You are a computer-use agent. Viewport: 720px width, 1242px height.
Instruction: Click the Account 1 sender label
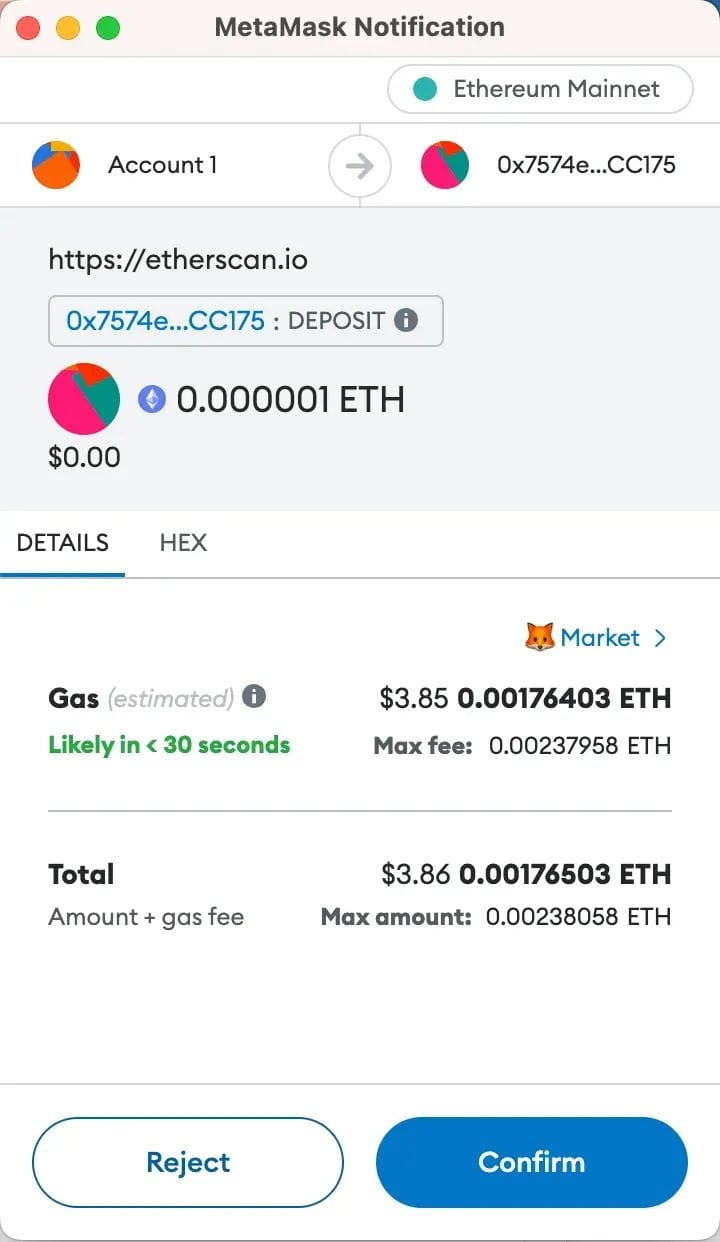tap(162, 165)
